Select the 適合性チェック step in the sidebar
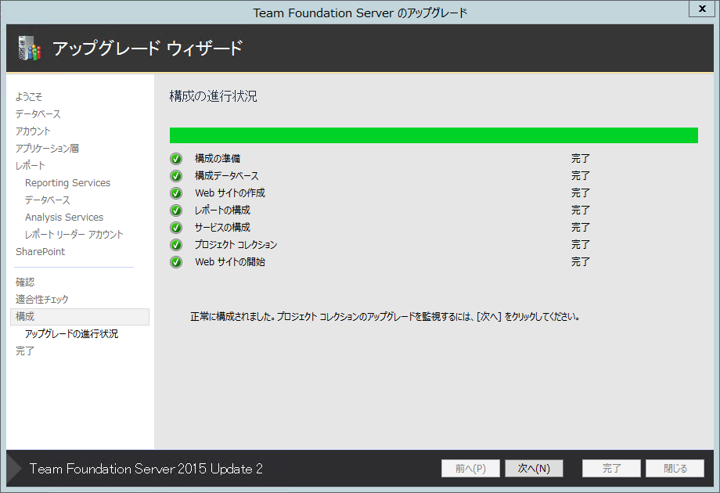 42,299
